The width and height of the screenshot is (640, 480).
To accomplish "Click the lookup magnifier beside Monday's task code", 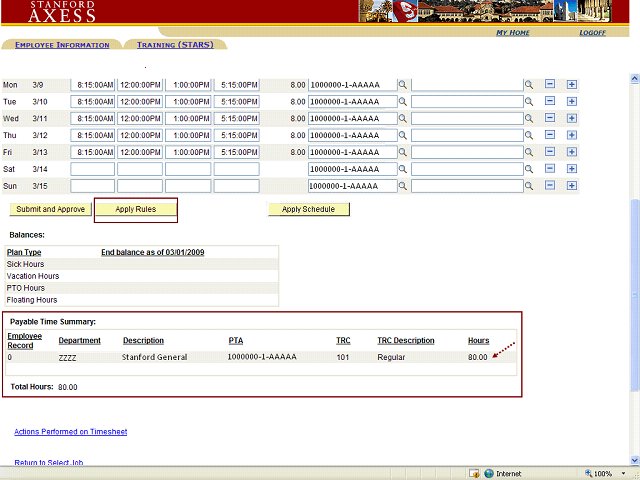I will point(403,85).
